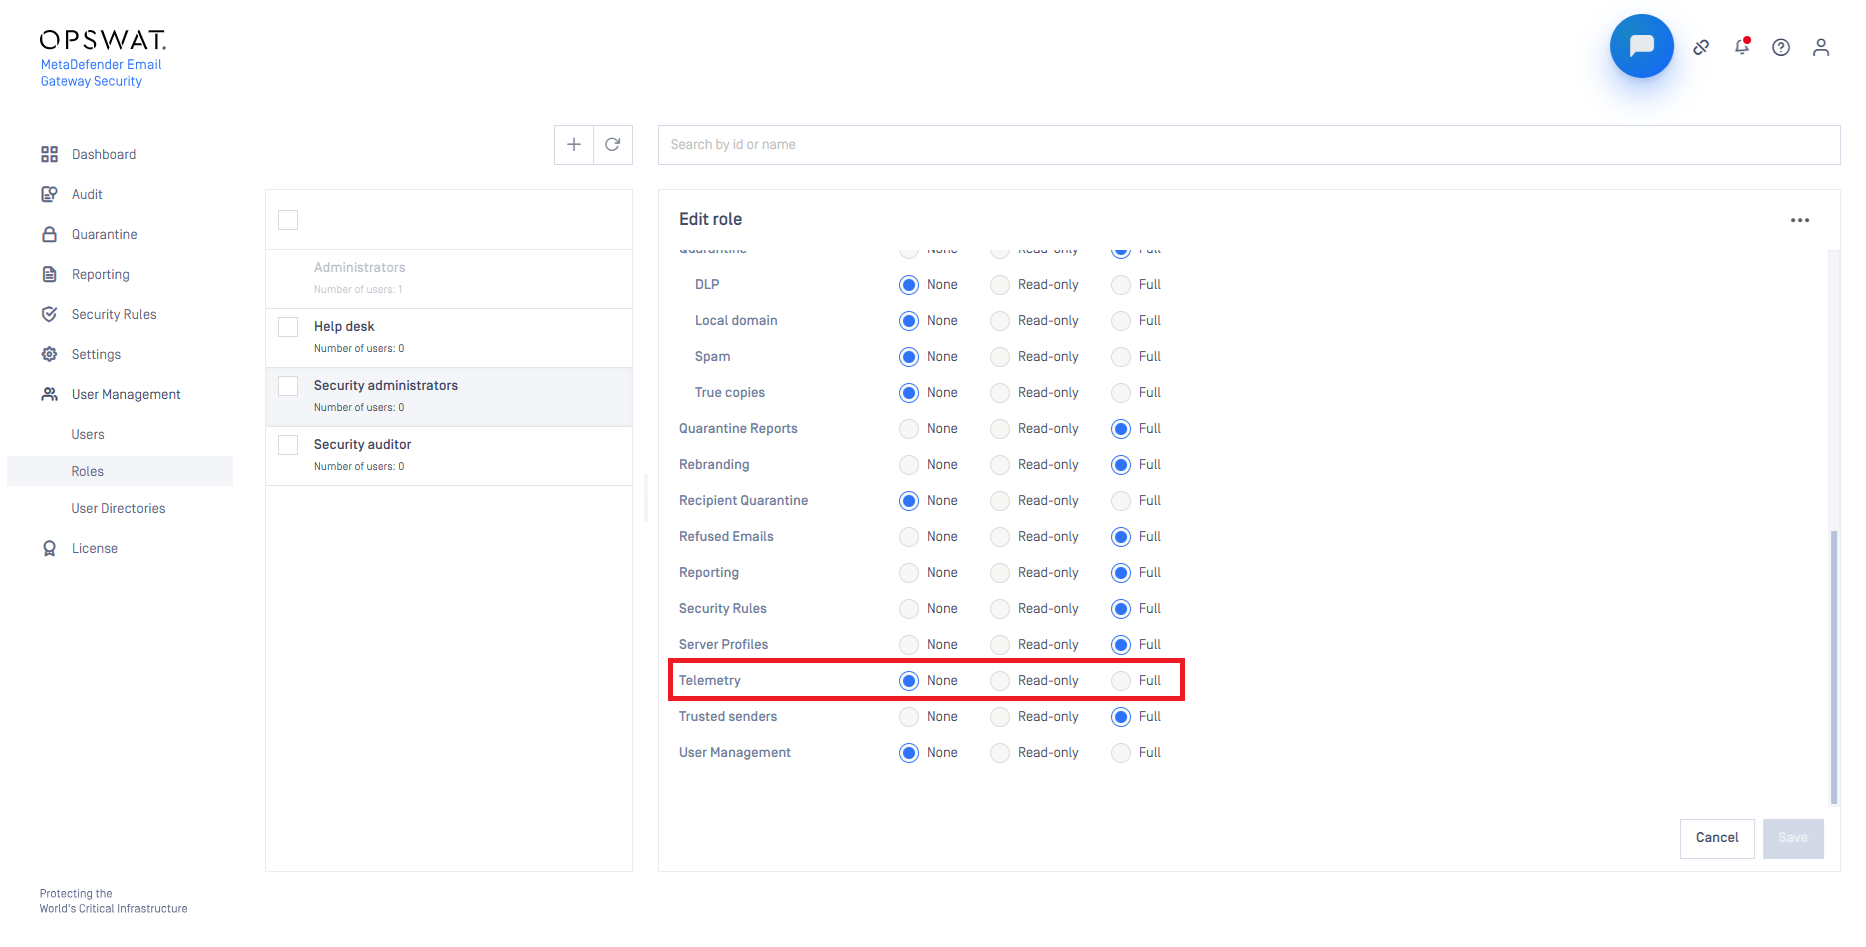
Task: Click the link connection icon in header
Action: 1701,47
